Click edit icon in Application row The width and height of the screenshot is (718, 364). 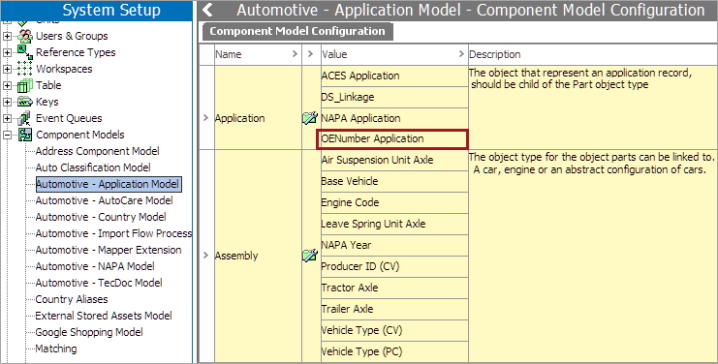pos(310,118)
